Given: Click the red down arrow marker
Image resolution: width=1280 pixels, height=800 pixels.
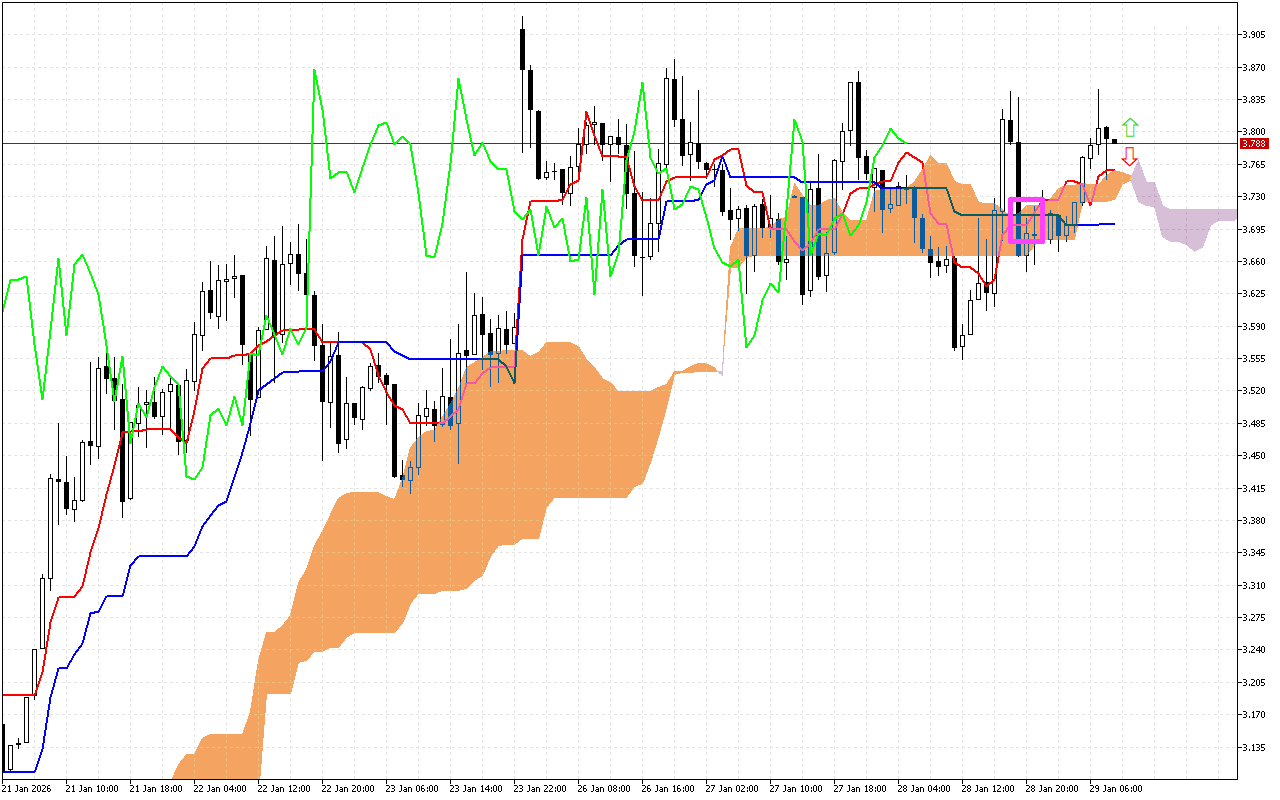Looking at the screenshot, I should tap(1130, 156).
